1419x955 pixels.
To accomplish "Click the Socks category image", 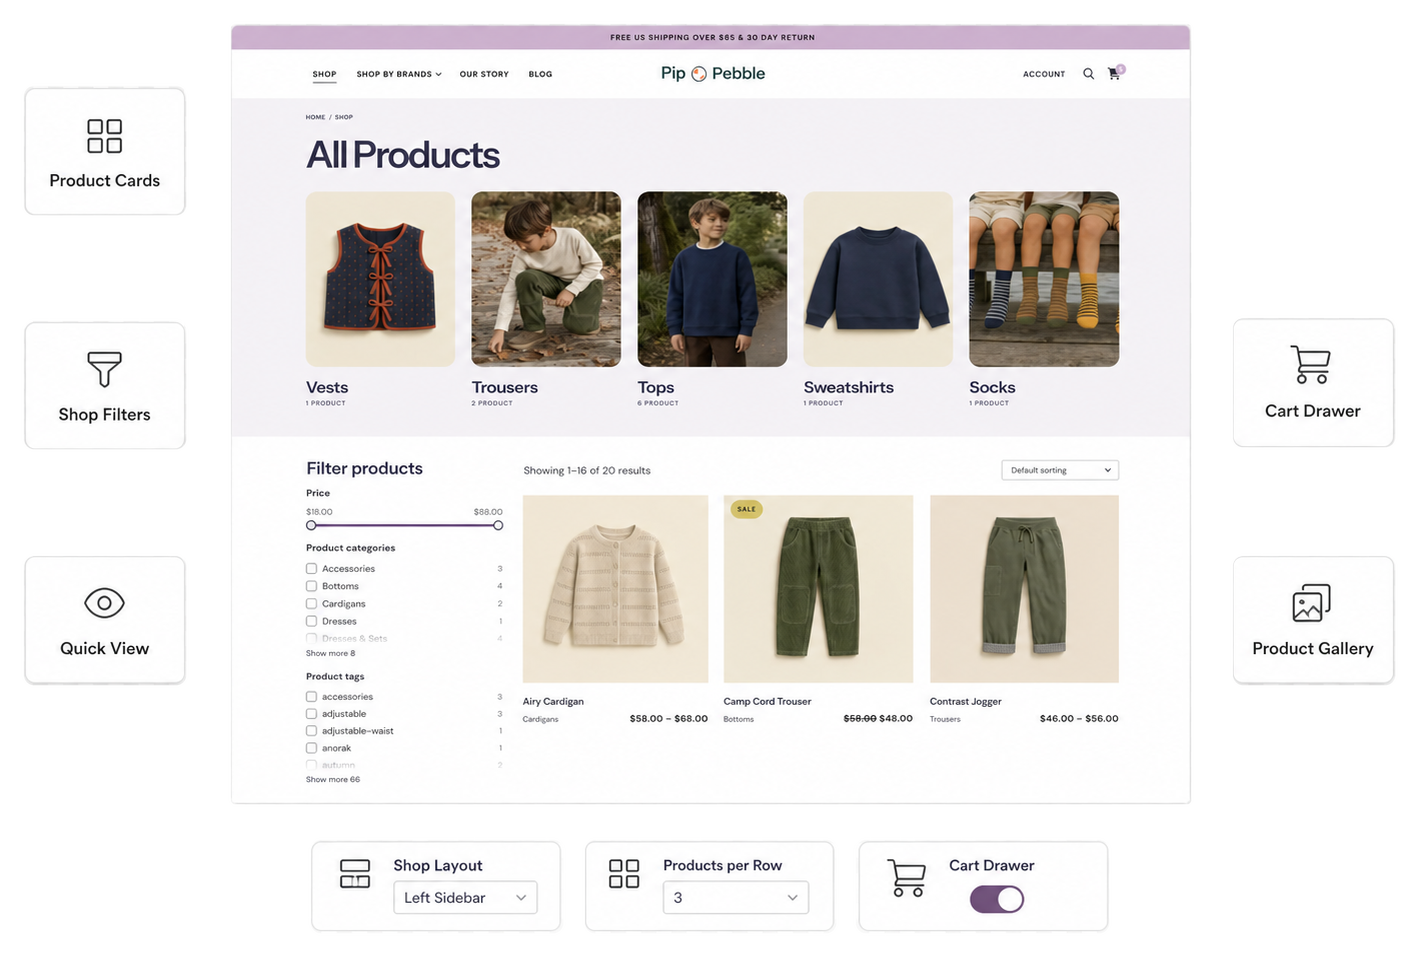I will [x=1044, y=279].
